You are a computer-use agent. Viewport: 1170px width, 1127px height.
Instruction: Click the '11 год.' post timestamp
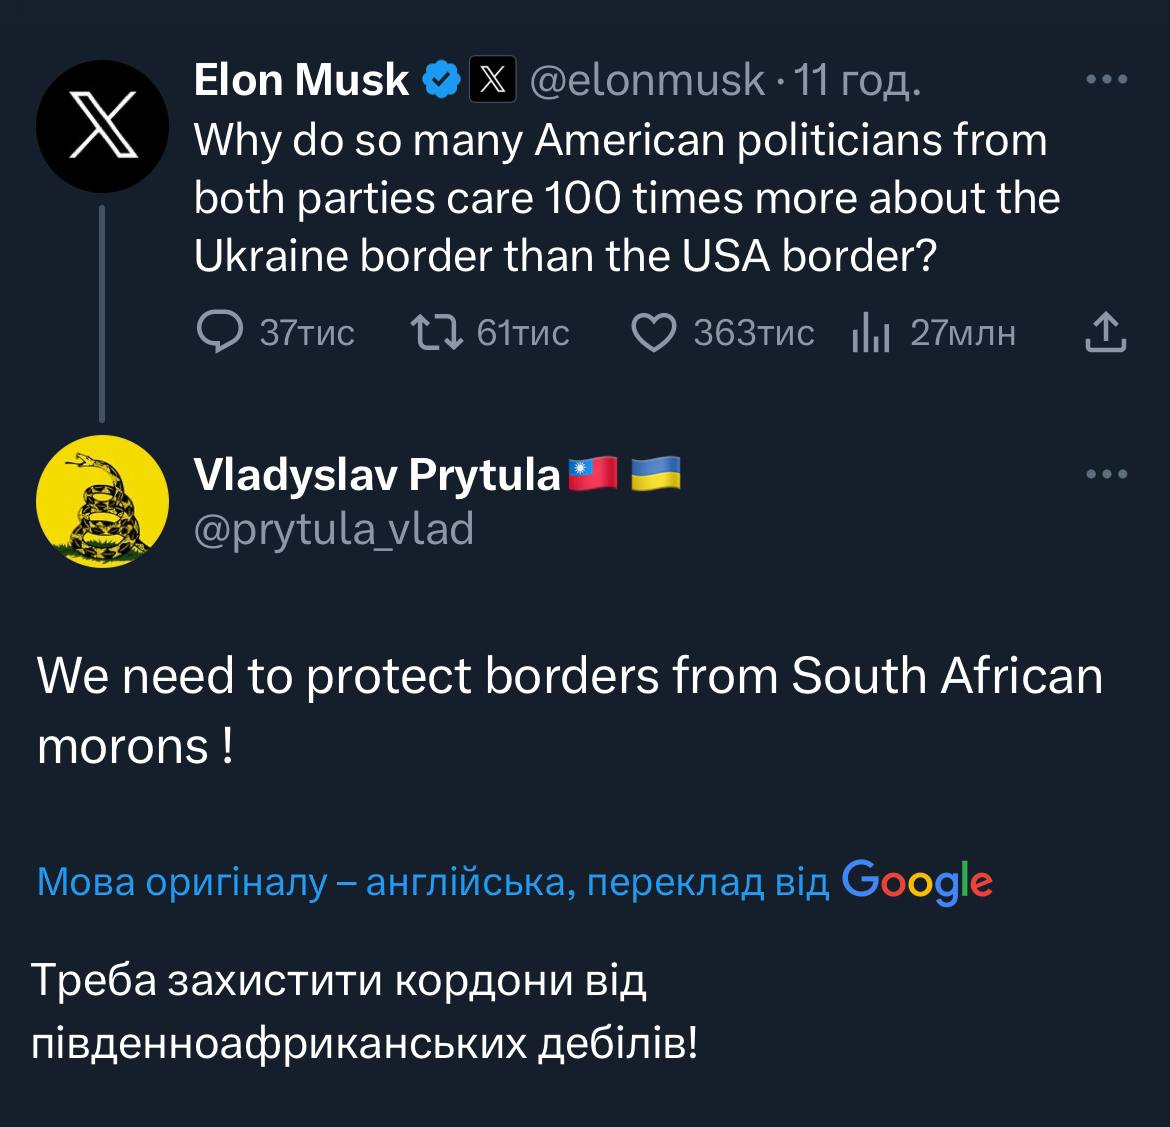pyautogui.click(x=856, y=80)
